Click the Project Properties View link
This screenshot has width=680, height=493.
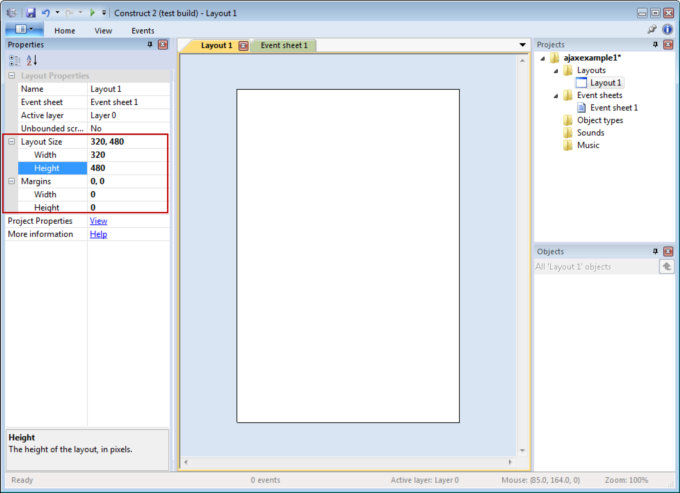tap(98, 221)
